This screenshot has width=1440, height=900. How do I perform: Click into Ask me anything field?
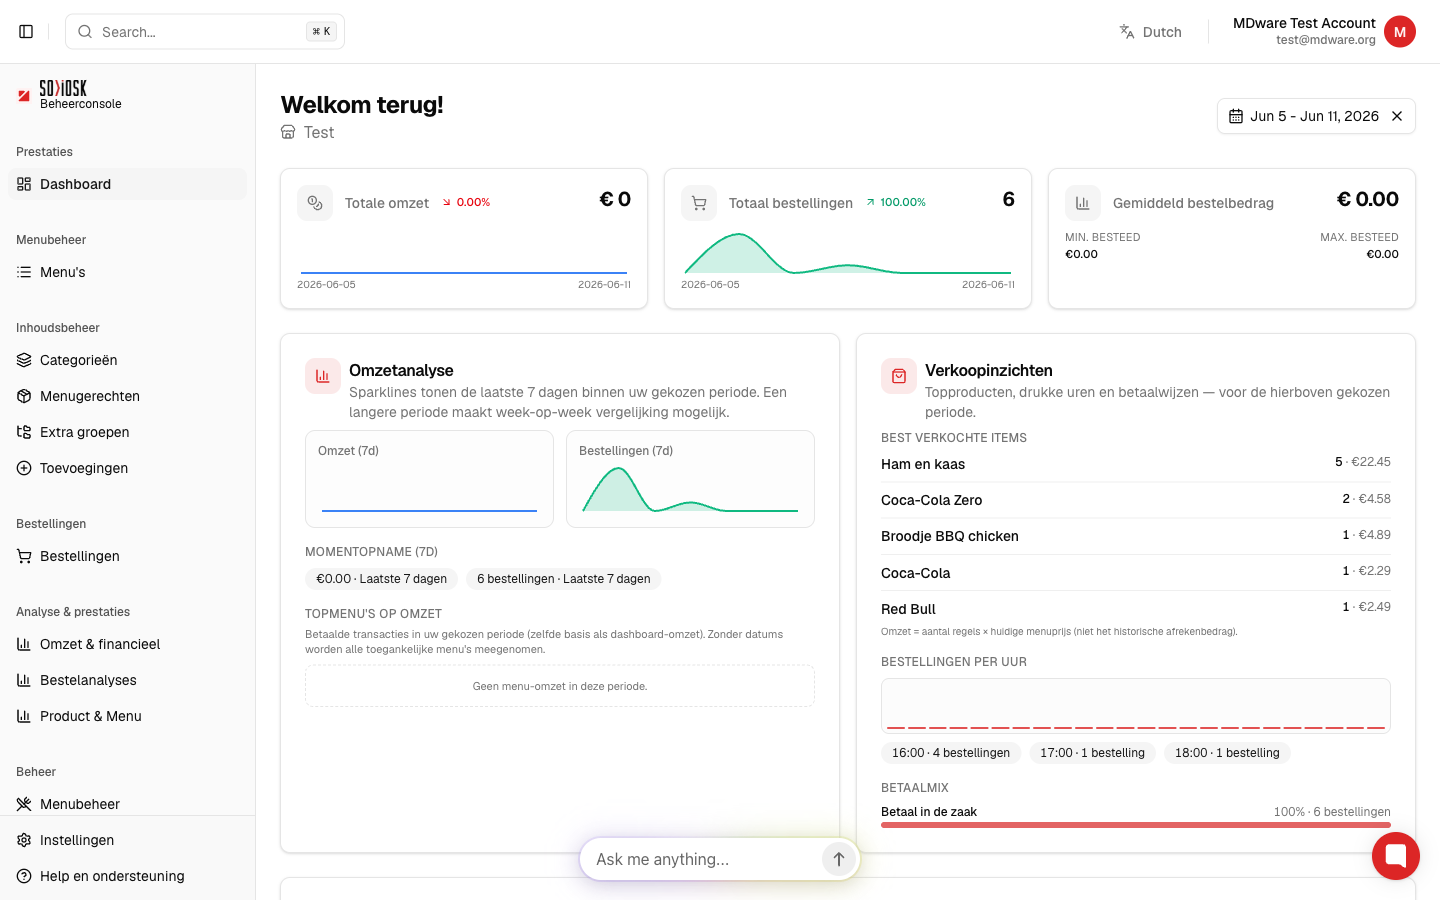(x=704, y=859)
